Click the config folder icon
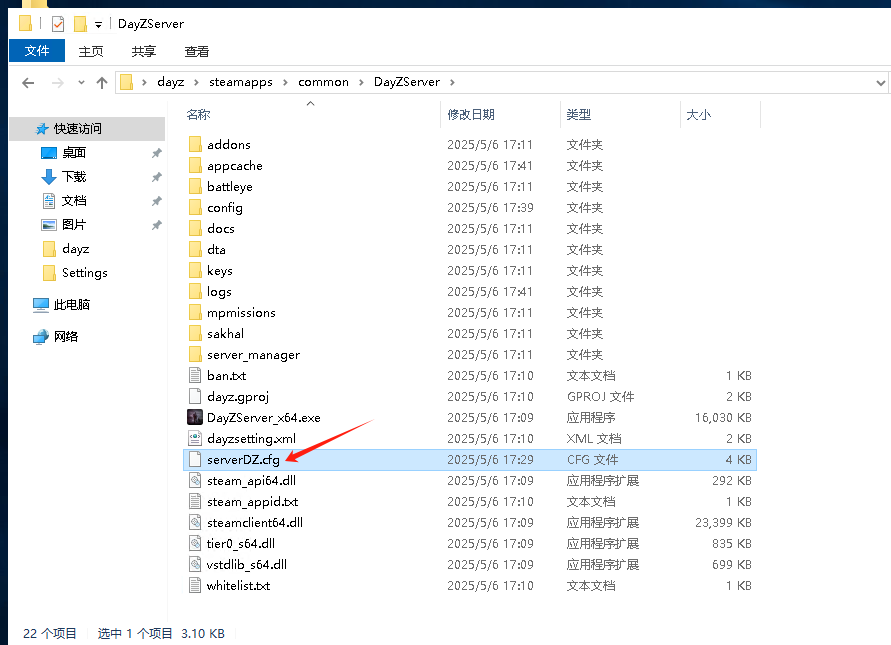Image resolution: width=891 pixels, height=645 pixels. (195, 207)
